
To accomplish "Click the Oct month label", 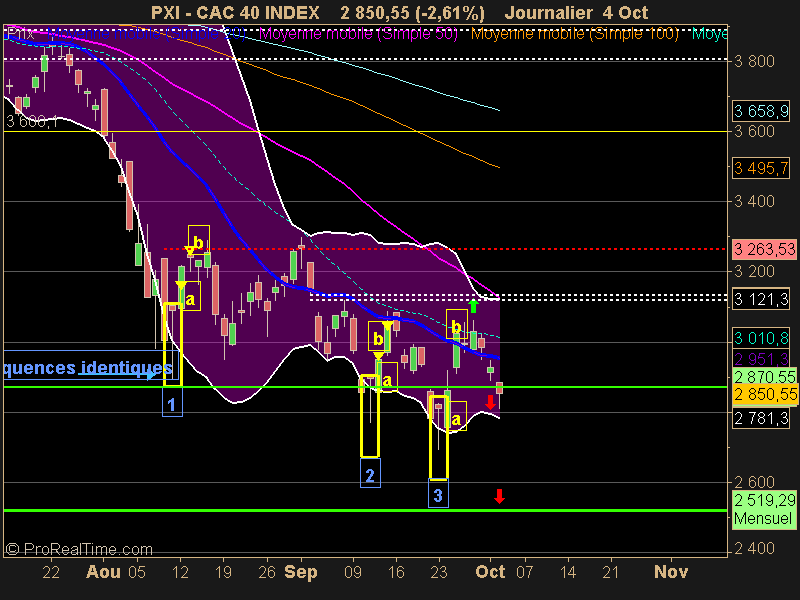I will click(x=490, y=571).
